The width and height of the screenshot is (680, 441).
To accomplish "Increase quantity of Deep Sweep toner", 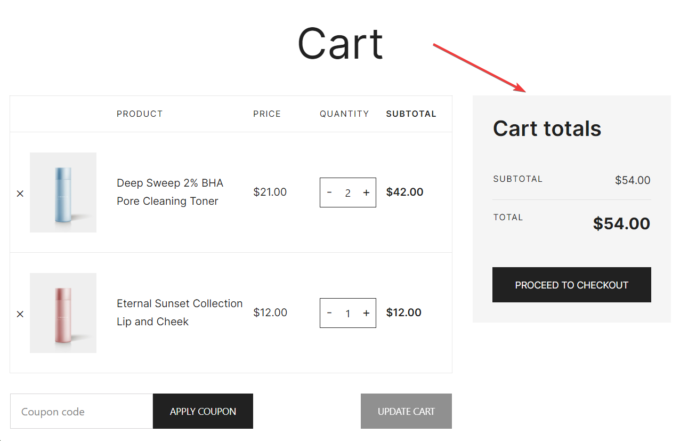I will click(x=366, y=193).
